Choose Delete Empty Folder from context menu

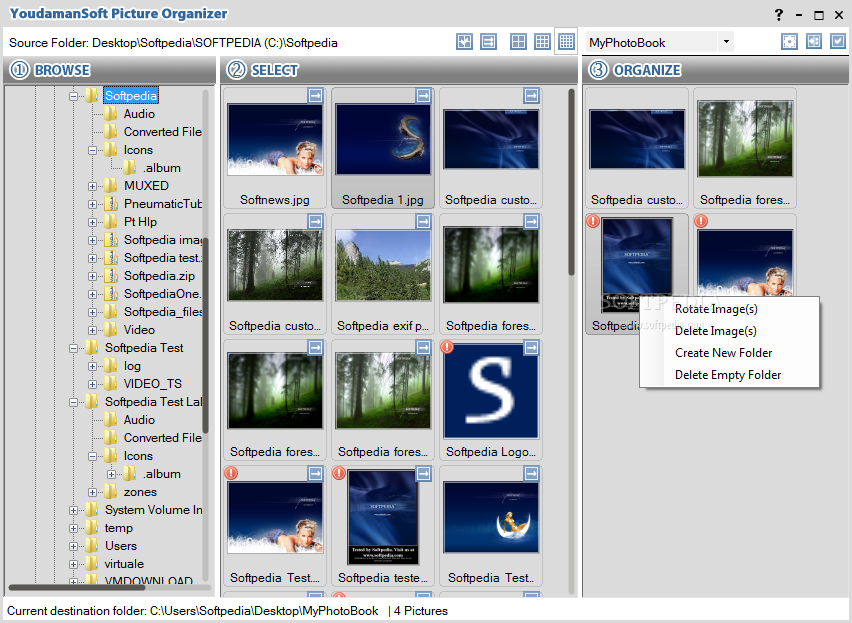pyautogui.click(x=729, y=375)
